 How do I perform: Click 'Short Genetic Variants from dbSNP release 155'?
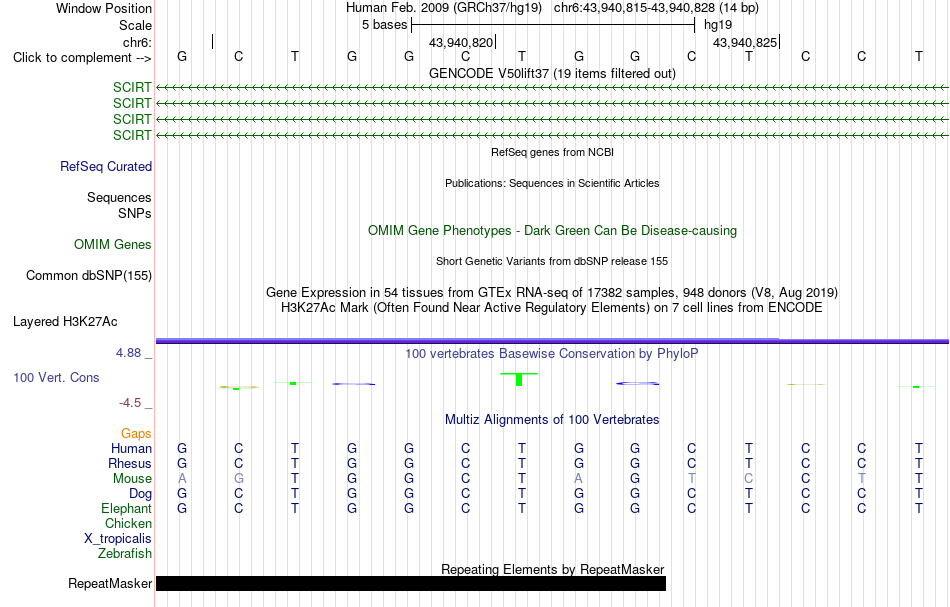coord(552,261)
